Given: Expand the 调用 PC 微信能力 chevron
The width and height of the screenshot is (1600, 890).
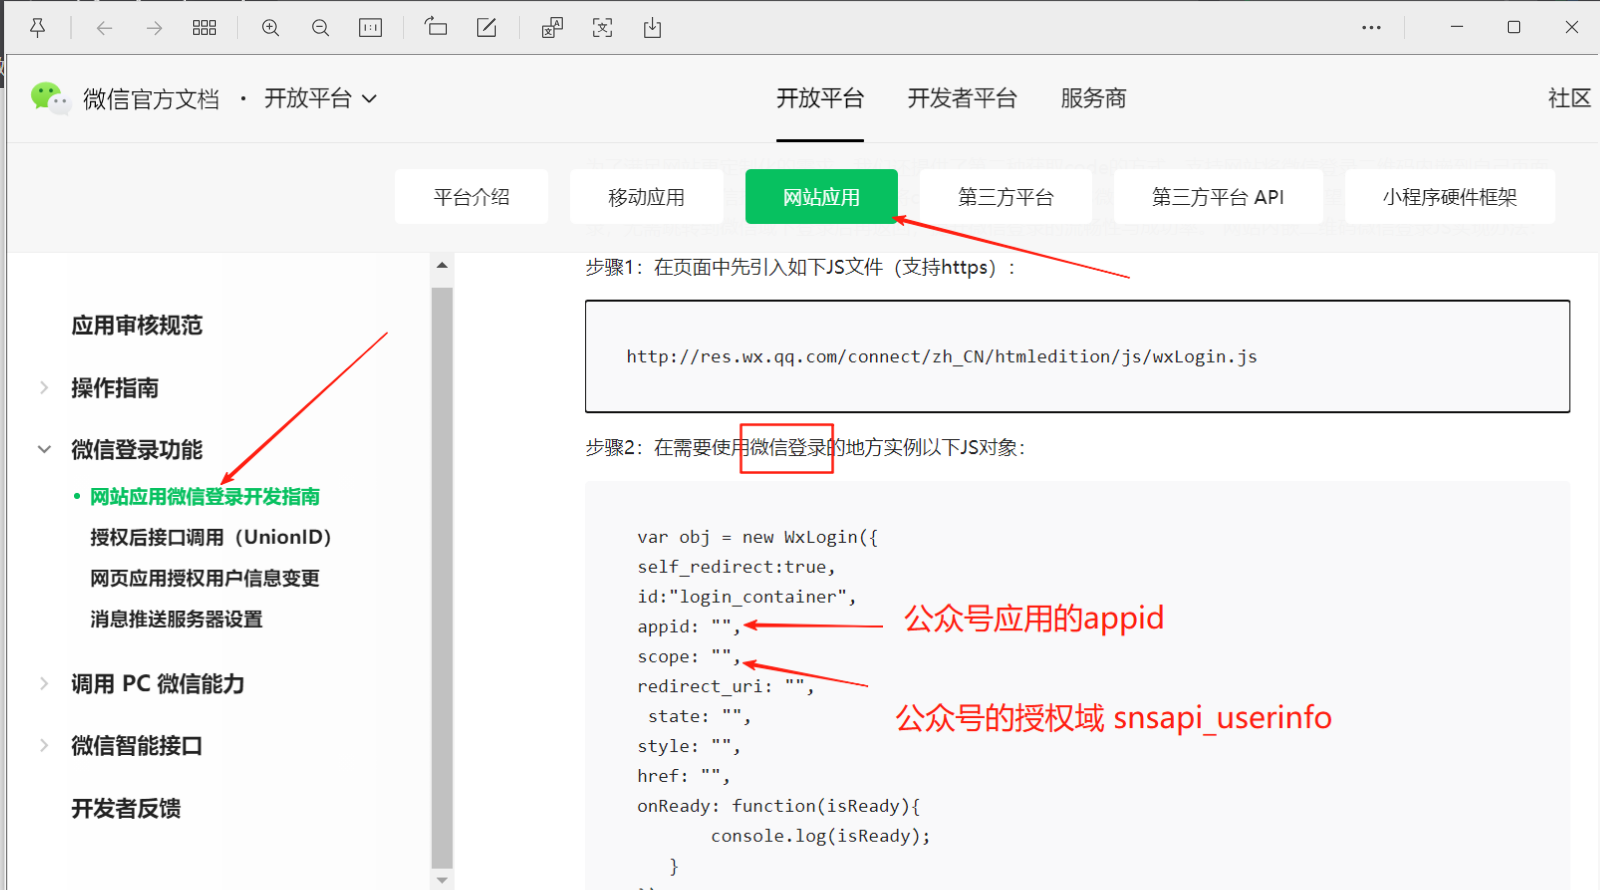Looking at the screenshot, I should 44,684.
